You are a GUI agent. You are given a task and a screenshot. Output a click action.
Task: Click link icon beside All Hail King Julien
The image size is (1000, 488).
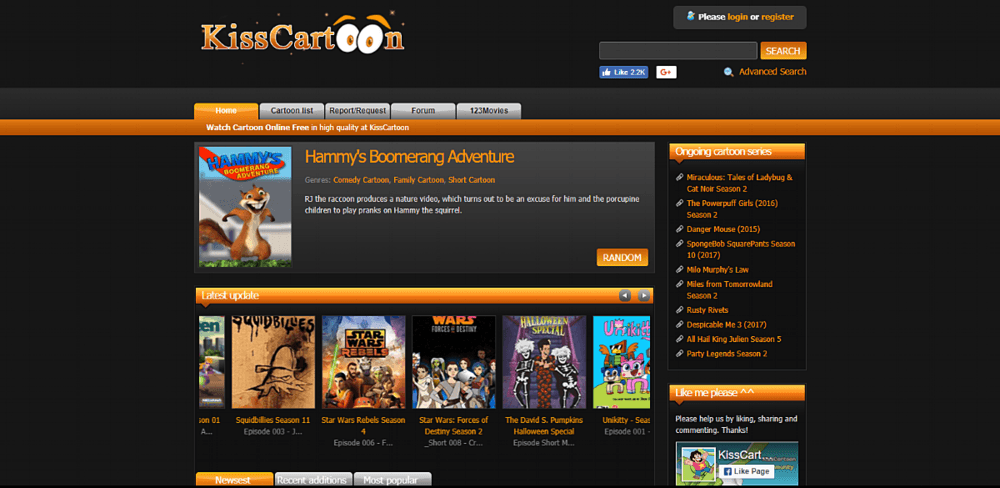(680, 339)
